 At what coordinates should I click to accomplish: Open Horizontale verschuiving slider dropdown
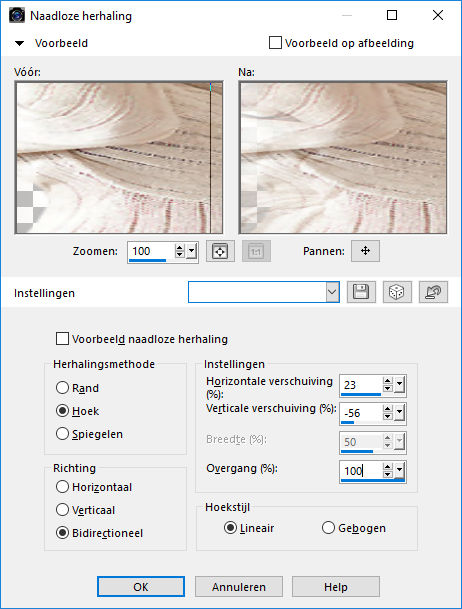coord(399,385)
